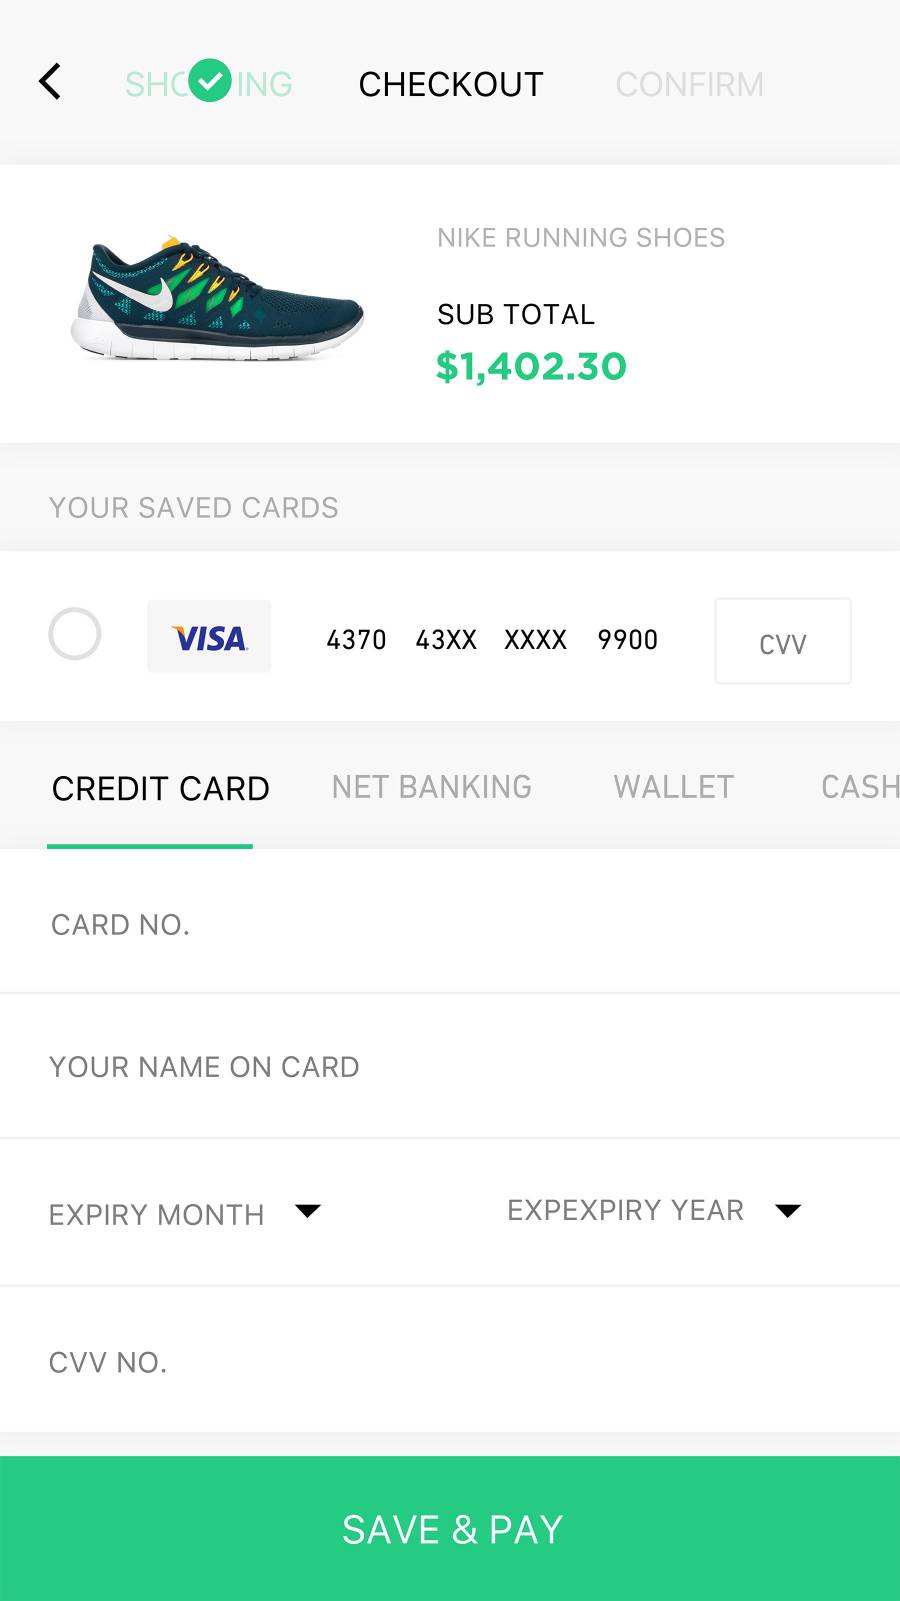Tap the Visa card logo
The height and width of the screenshot is (1601, 900).
[209, 637]
